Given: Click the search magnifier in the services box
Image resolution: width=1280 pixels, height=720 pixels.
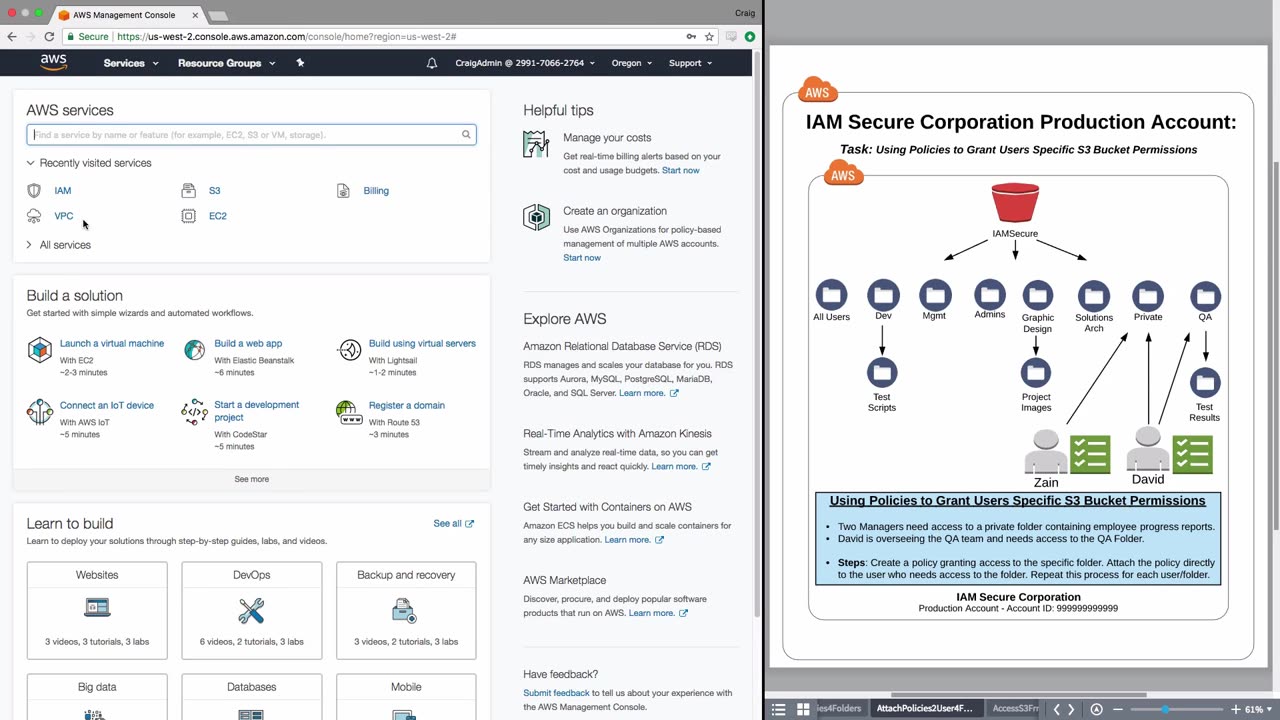Looking at the screenshot, I should click(466, 135).
